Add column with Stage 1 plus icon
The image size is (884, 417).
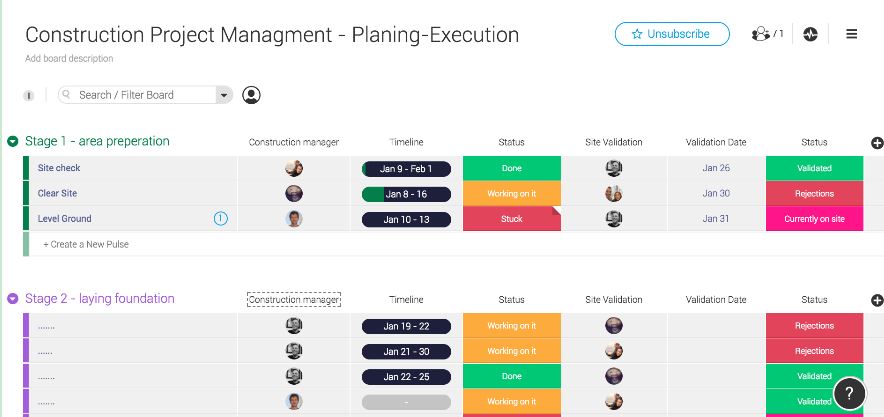click(877, 143)
